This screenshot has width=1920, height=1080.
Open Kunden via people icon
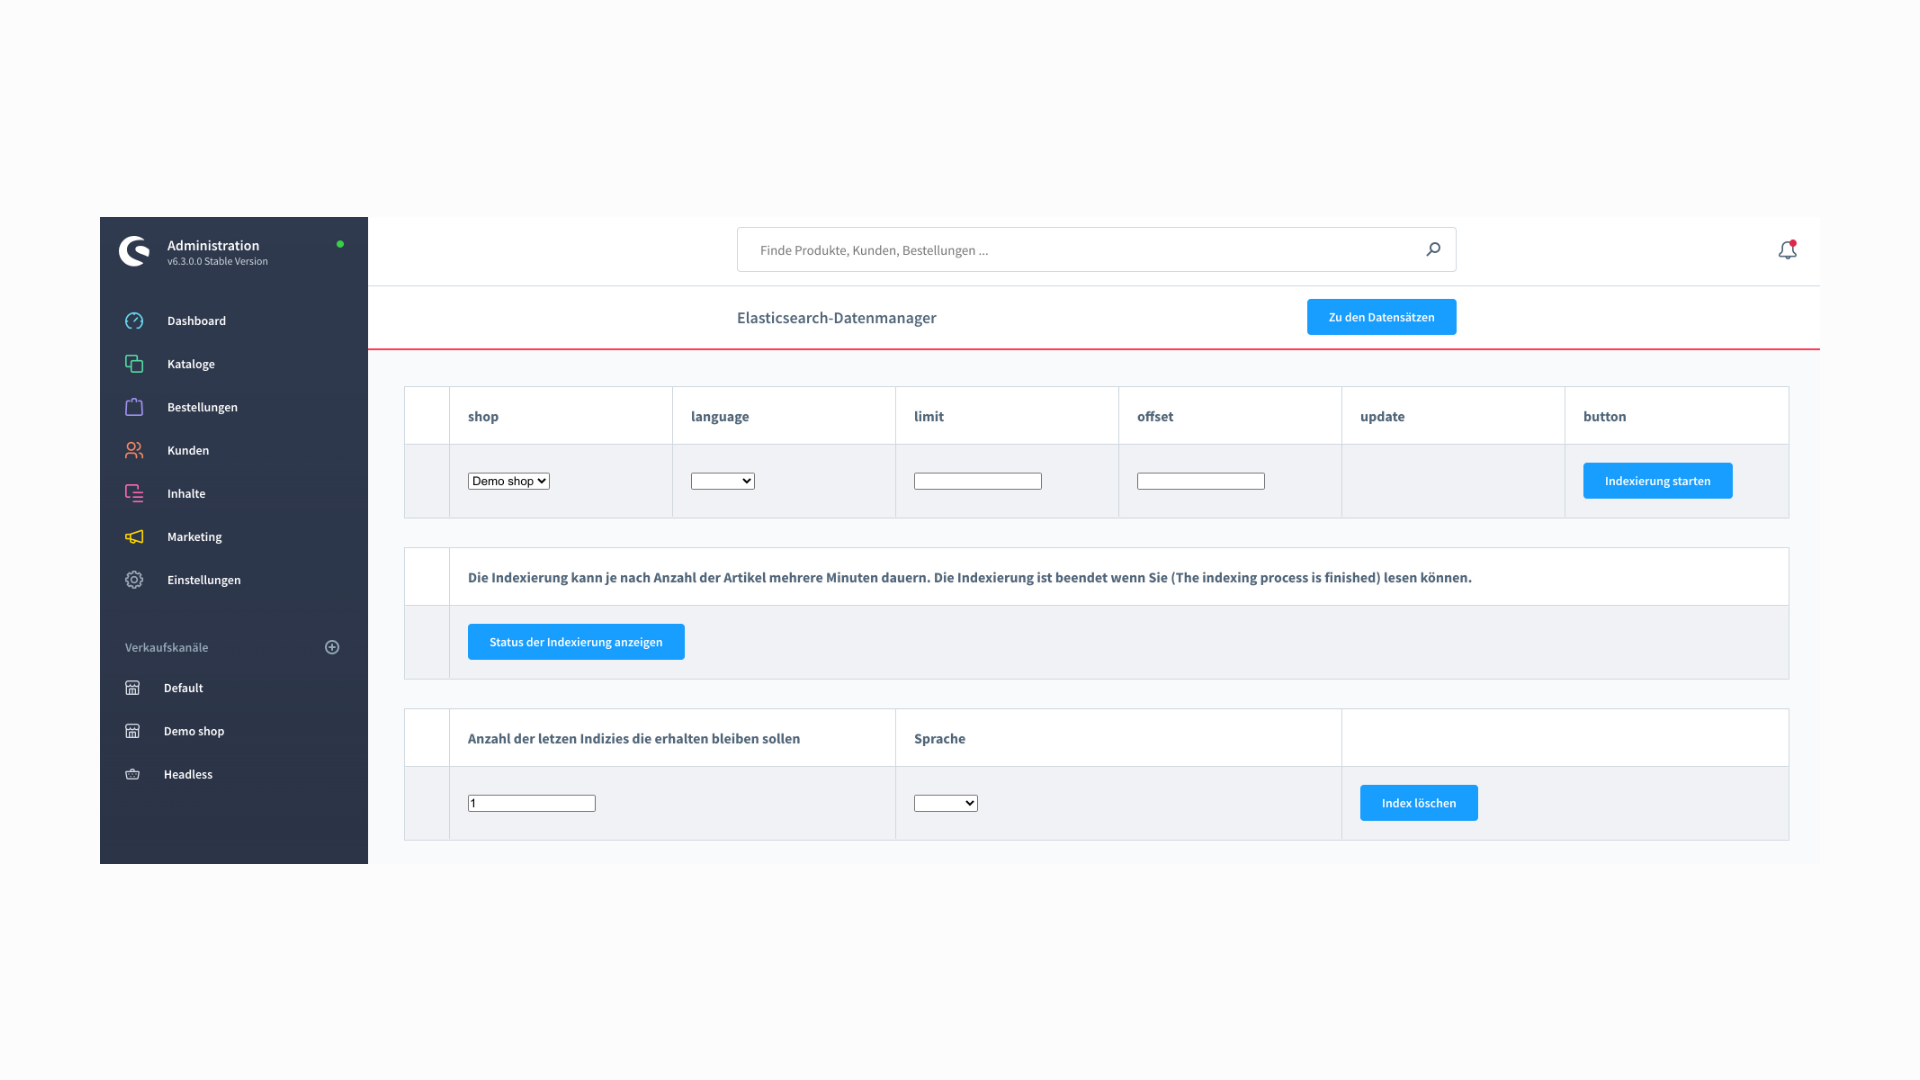[134, 450]
